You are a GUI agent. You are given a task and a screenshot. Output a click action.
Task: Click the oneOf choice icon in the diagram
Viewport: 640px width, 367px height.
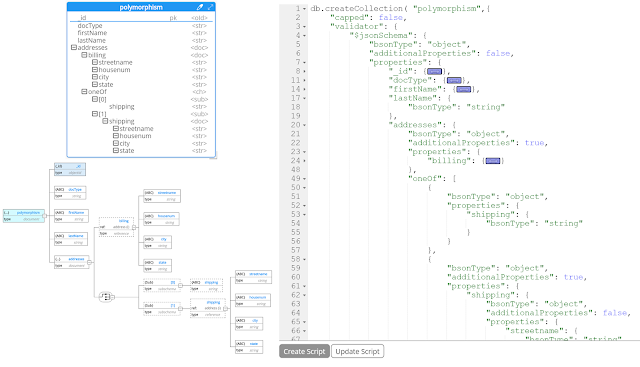(x=106, y=297)
